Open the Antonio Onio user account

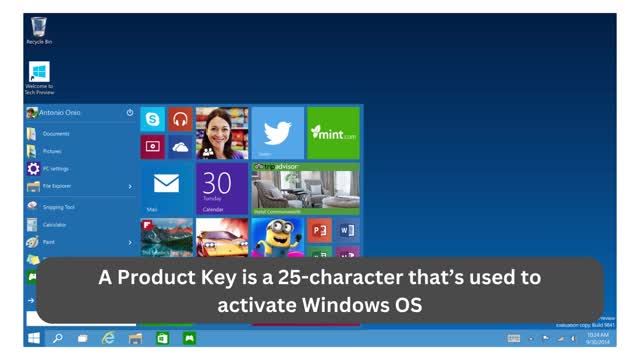(x=53, y=112)
